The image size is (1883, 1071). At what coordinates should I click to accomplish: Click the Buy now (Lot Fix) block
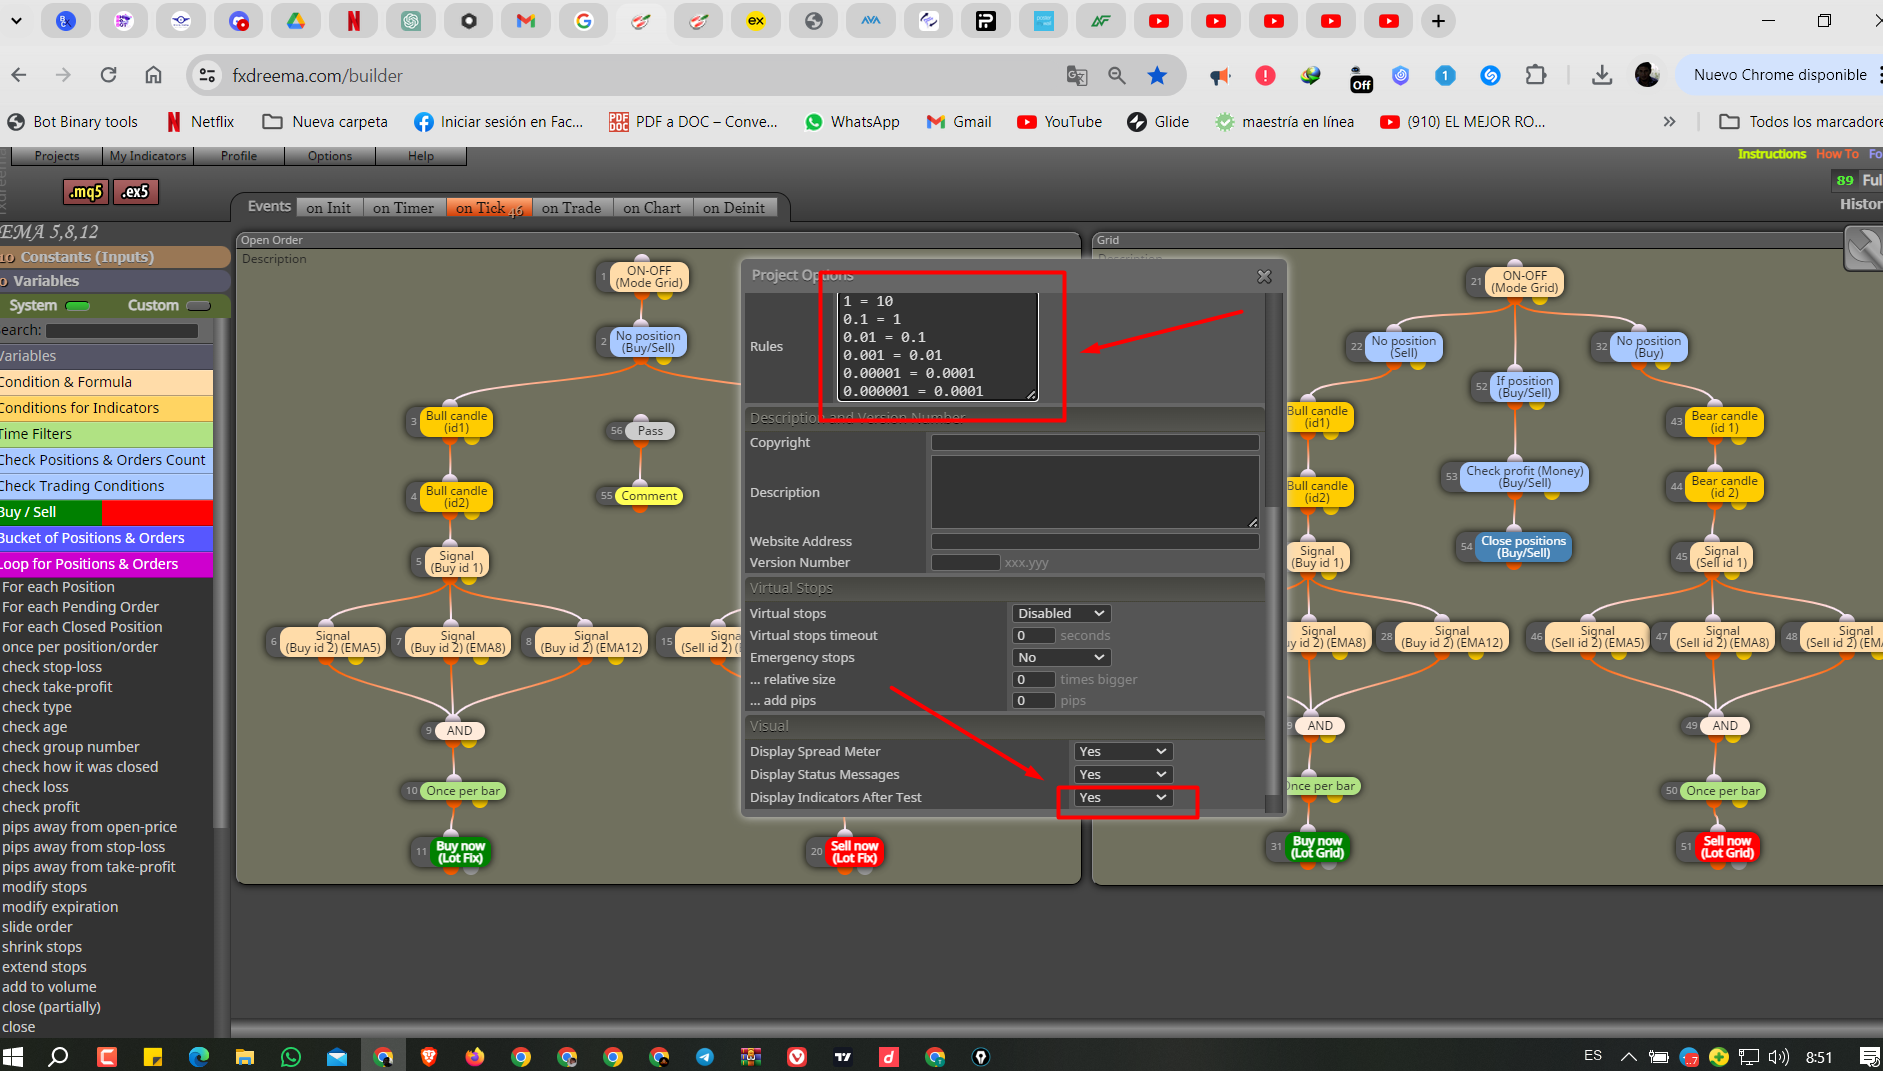click(460, 852)
